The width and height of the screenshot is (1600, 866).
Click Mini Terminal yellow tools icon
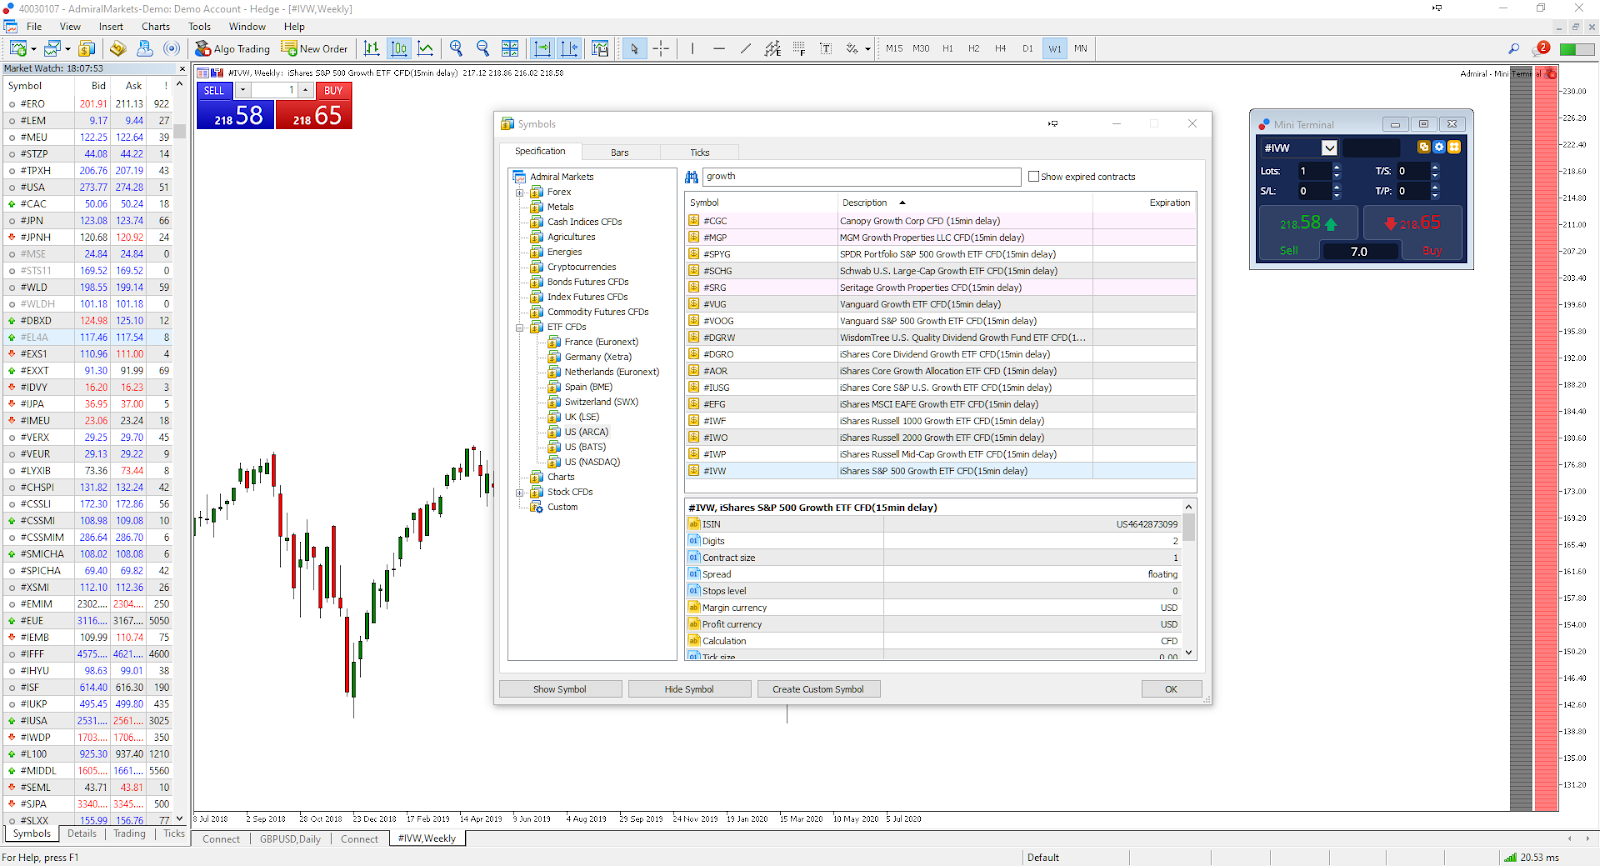coord(1455,147)
